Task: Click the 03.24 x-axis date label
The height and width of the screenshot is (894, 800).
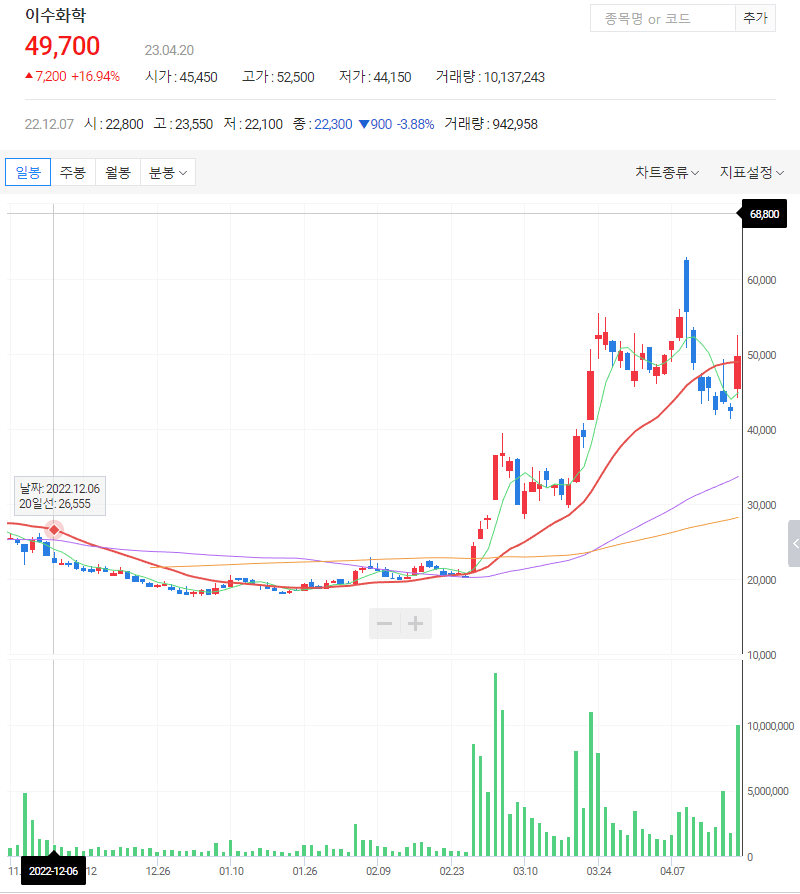Action: [599, 871]
